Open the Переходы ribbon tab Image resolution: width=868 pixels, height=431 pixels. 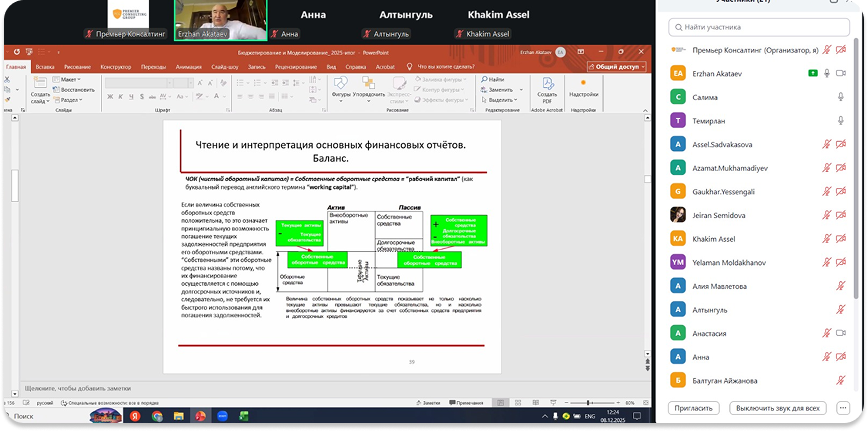point(153,66)
